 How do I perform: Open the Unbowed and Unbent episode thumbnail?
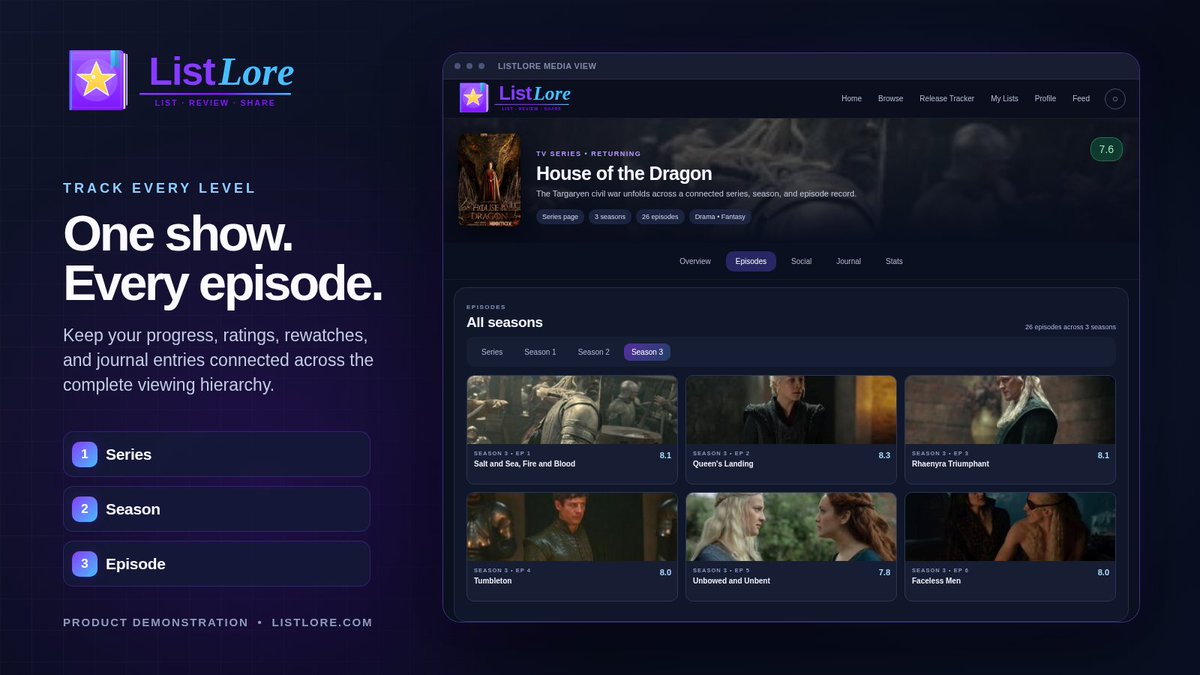click(x=791, y=527)
